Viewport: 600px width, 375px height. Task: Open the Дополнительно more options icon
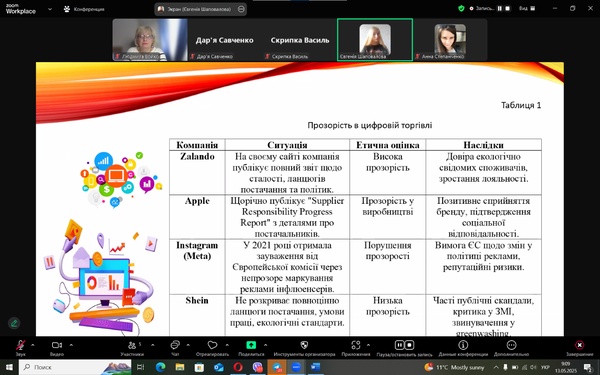tap(511, 345)
